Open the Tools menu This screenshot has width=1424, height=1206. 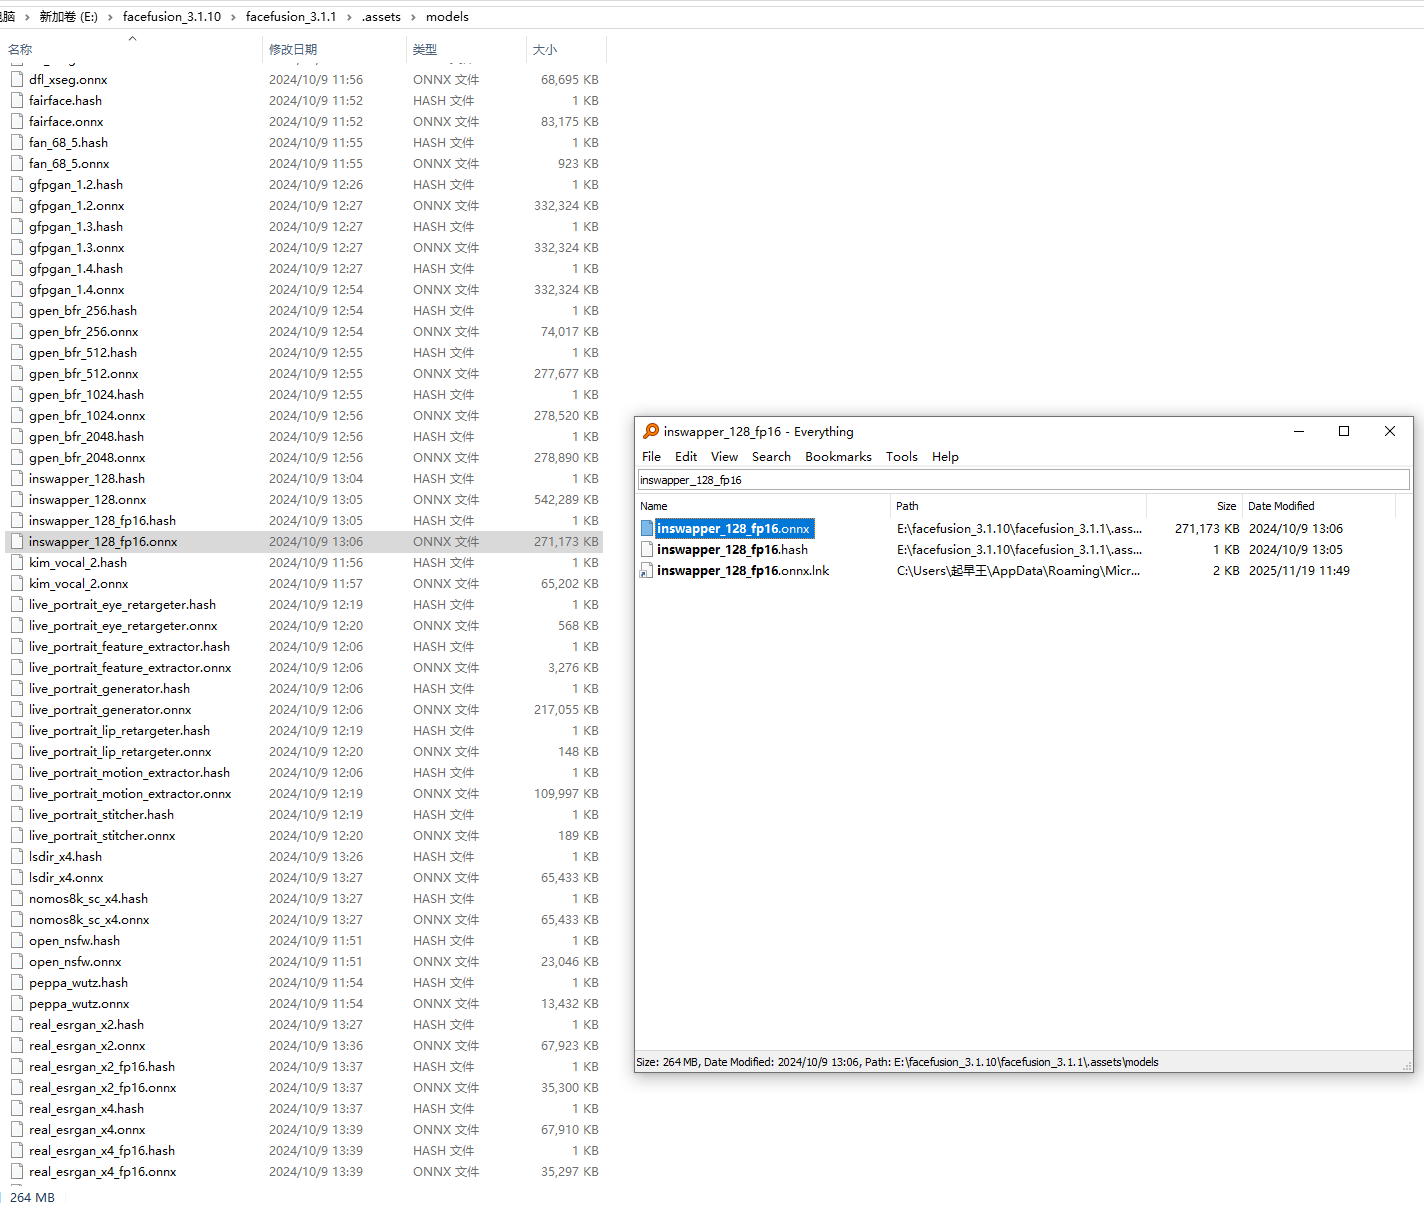click(901, 457)
